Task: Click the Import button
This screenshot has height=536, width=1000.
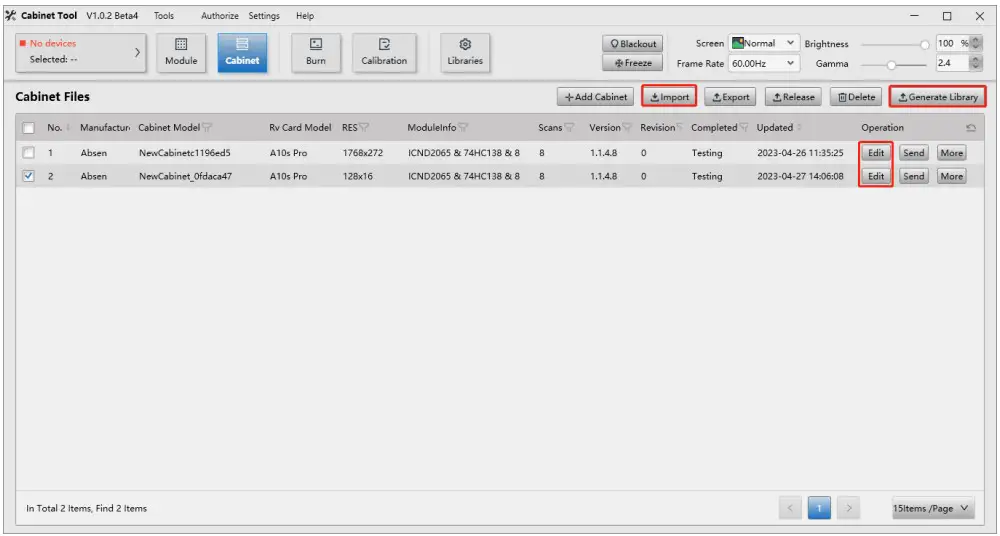Action: [x=669, y=97]
